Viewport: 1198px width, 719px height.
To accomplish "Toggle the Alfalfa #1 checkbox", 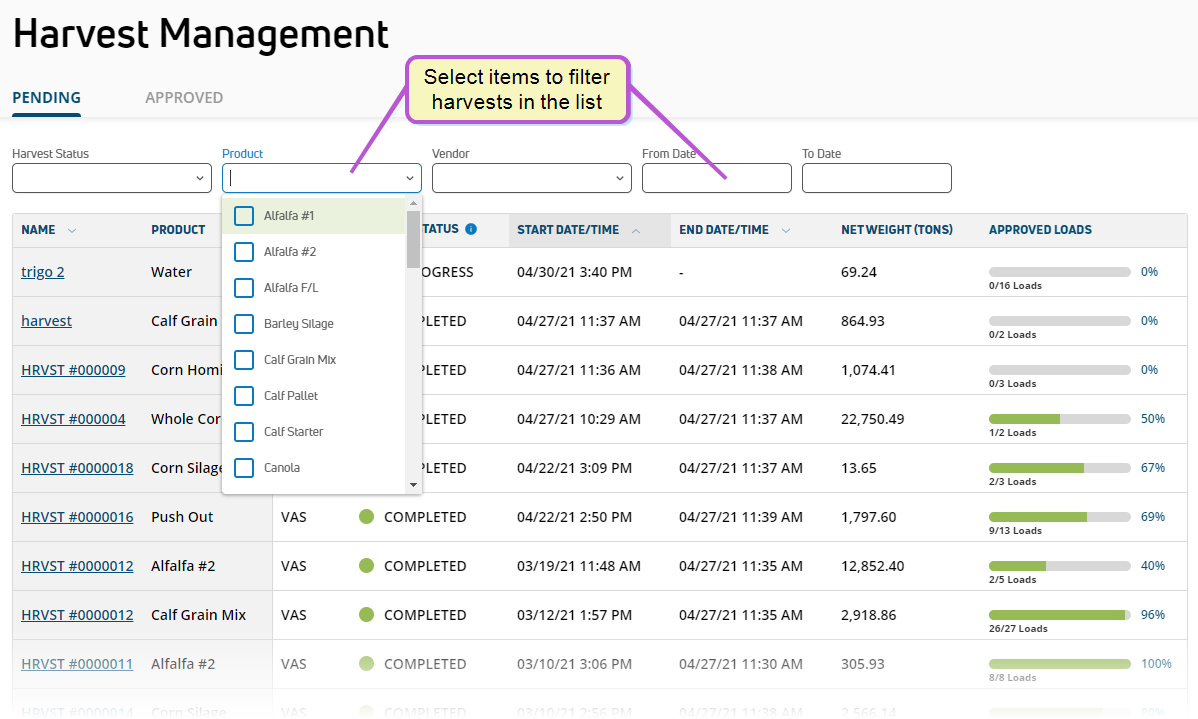I will point(244,215).
